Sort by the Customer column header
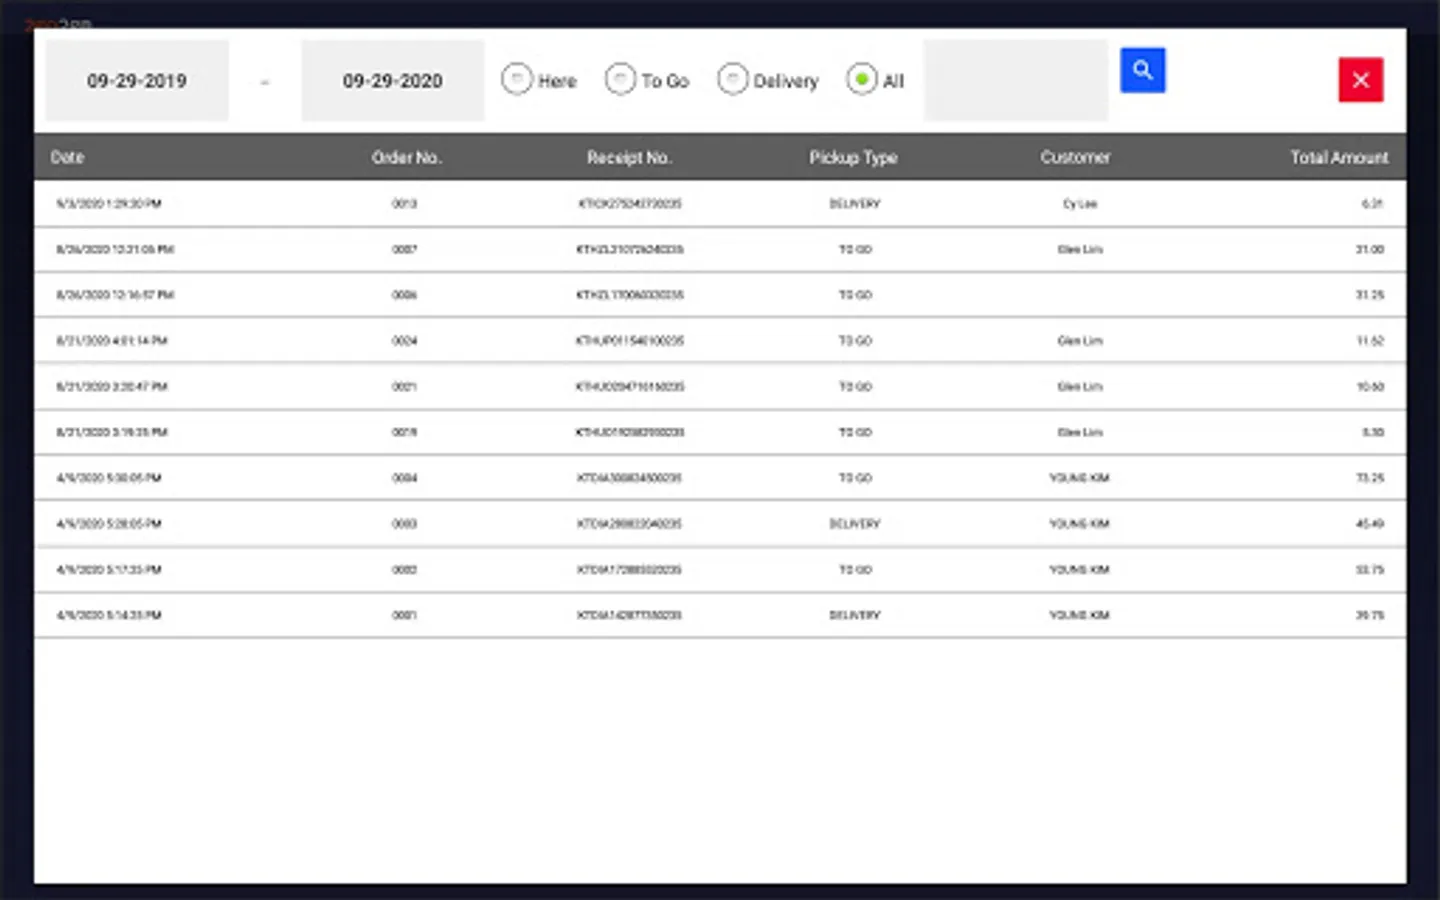 [1075, 157]
